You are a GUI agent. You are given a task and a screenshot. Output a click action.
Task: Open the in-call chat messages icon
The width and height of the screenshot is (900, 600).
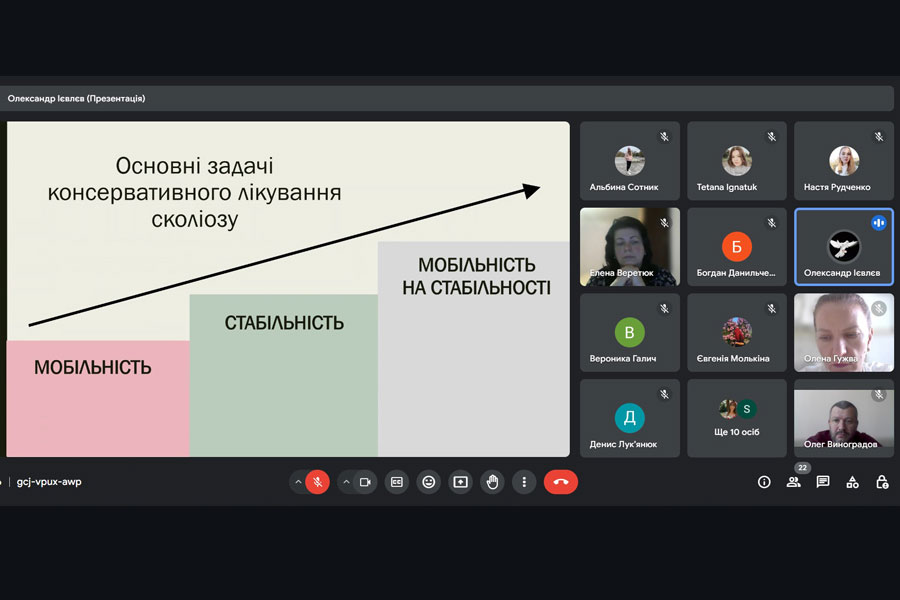click(x=823, y=482)
